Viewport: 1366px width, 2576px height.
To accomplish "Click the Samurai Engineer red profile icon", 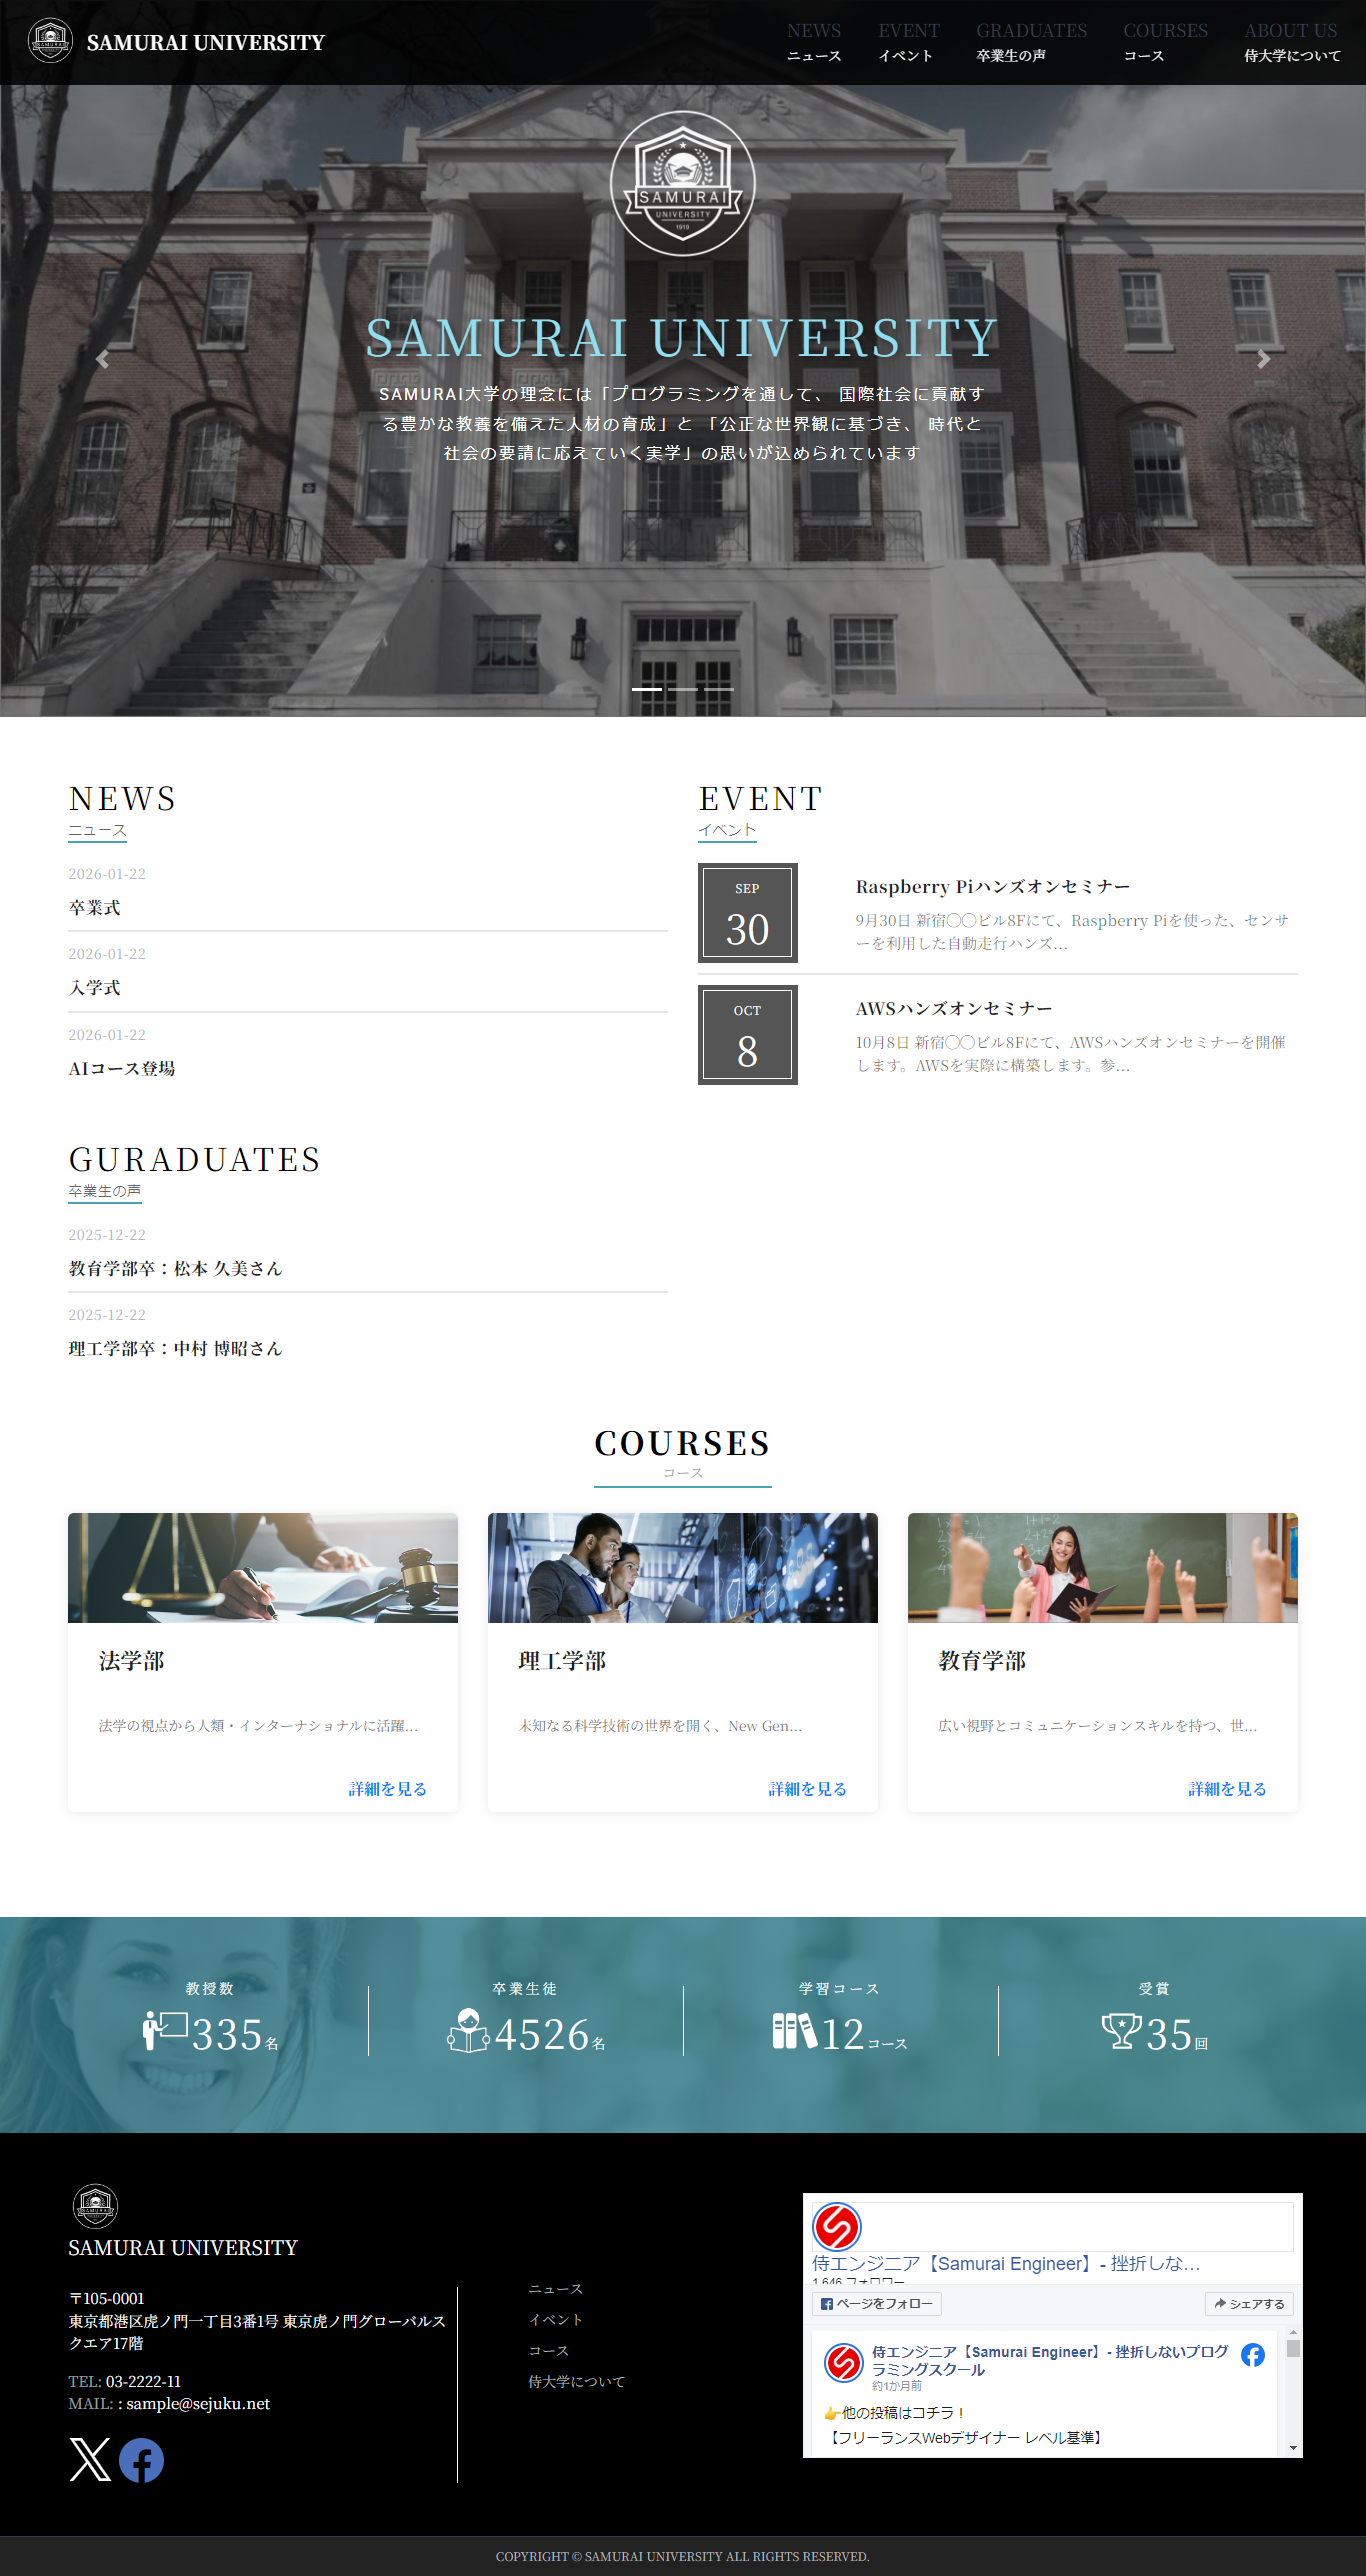I will pos(837,2227).
